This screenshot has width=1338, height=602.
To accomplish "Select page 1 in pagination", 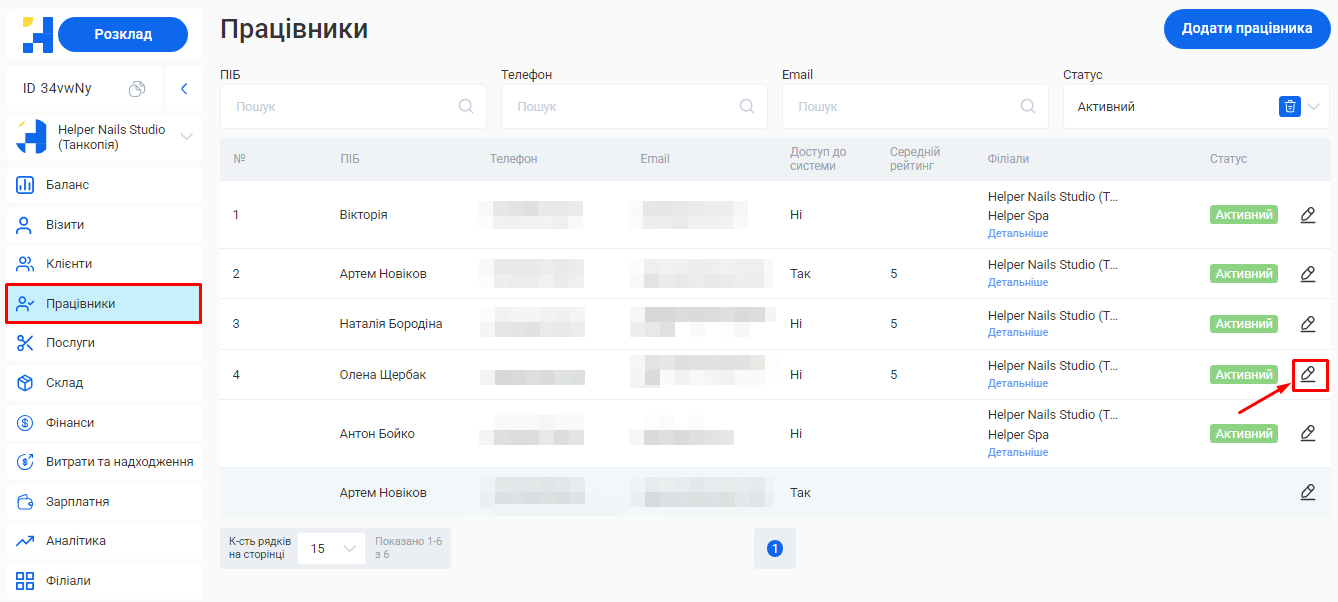I will tap(774, 548).
